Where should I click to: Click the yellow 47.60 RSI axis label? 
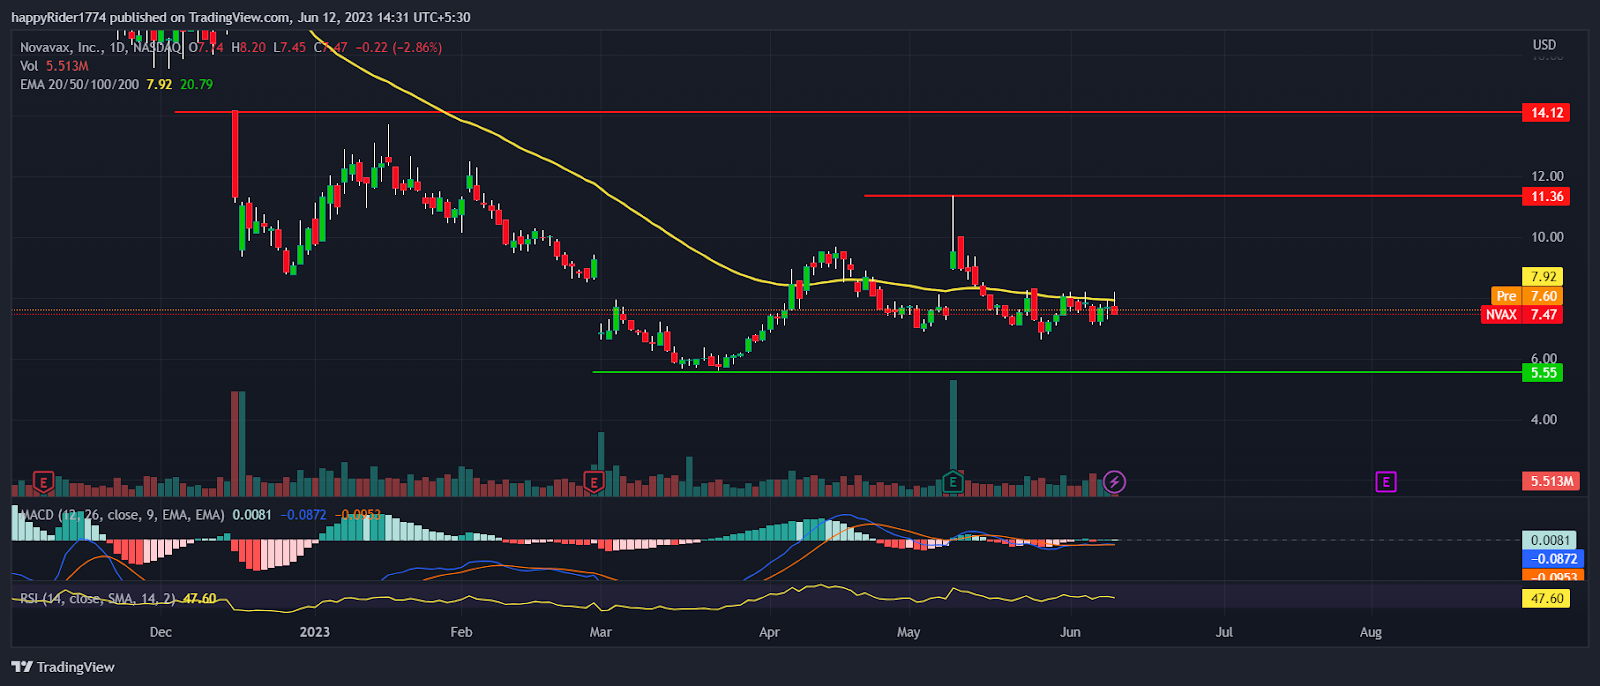pos(1545,599)
